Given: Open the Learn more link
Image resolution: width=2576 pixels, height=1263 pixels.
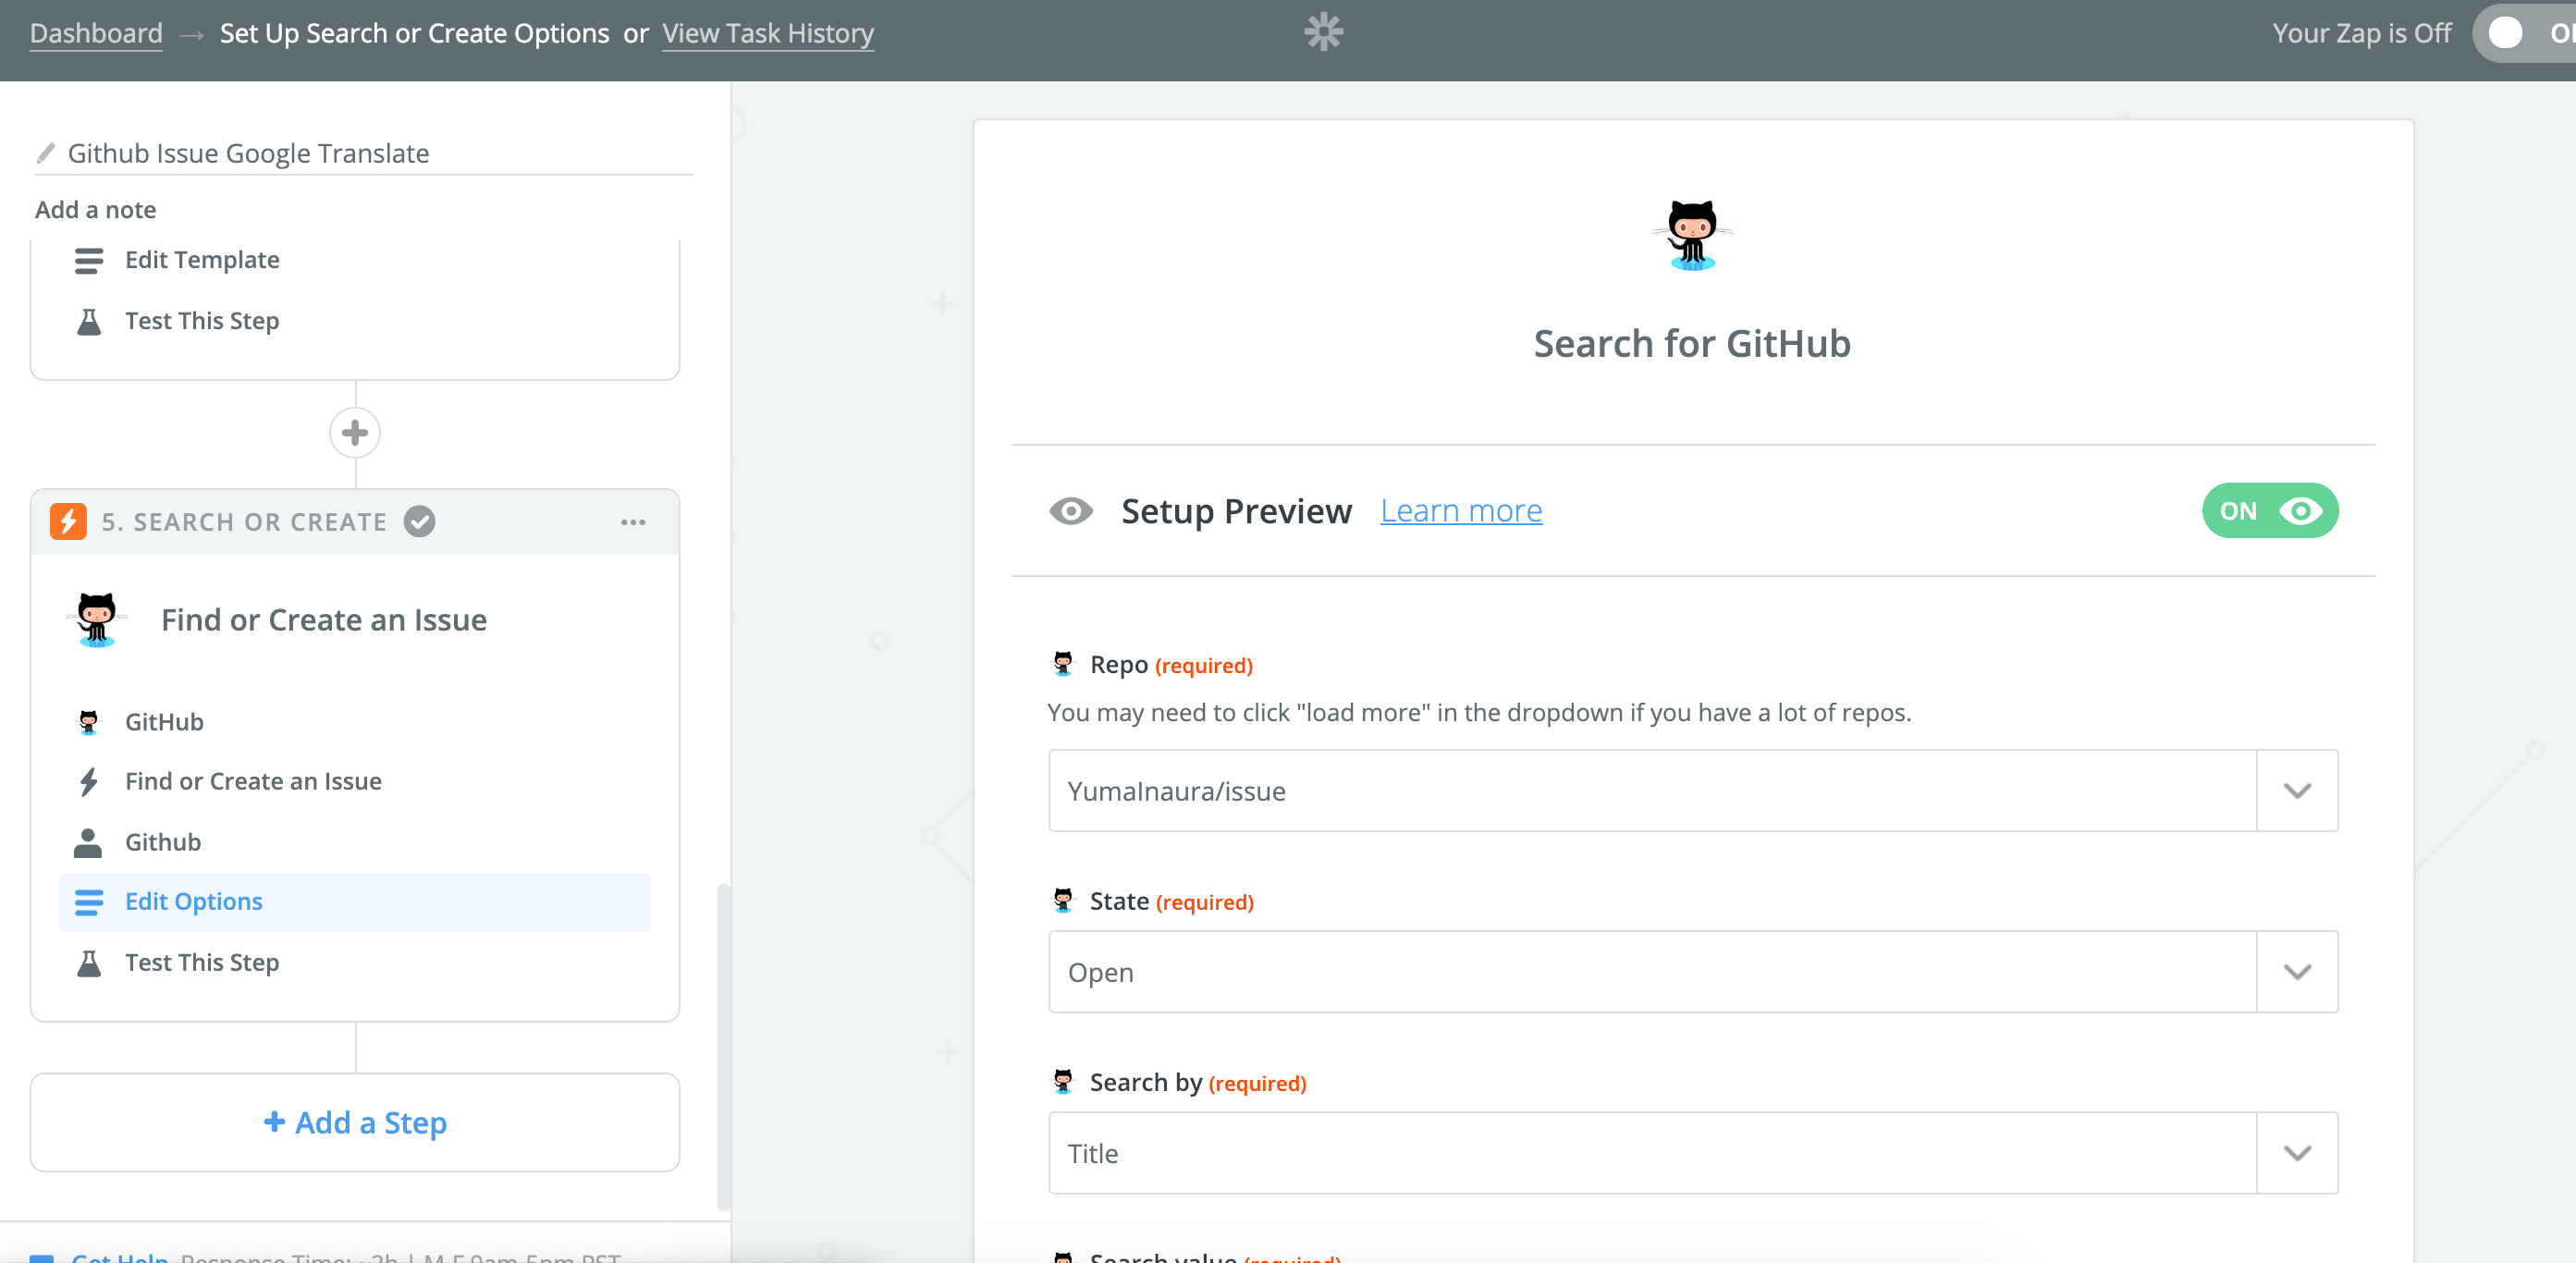Looking at the screenshot, I should tap(1460, 511).
